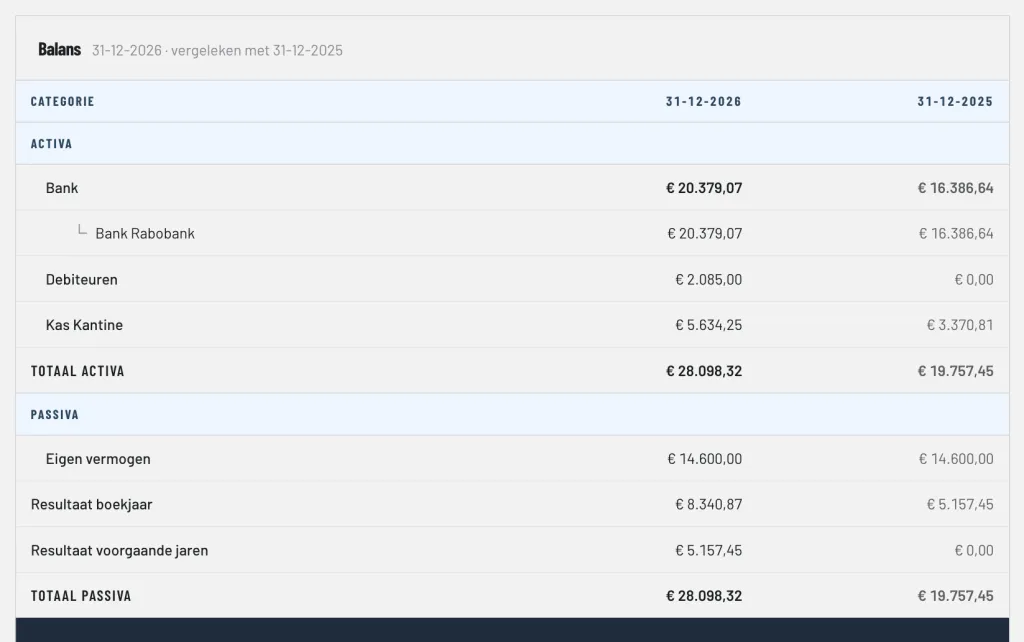Click Debiteuren amount € 2.085,00
Image resolution: width=1024 pixels, height=642 pixels.
click(709, 280)
